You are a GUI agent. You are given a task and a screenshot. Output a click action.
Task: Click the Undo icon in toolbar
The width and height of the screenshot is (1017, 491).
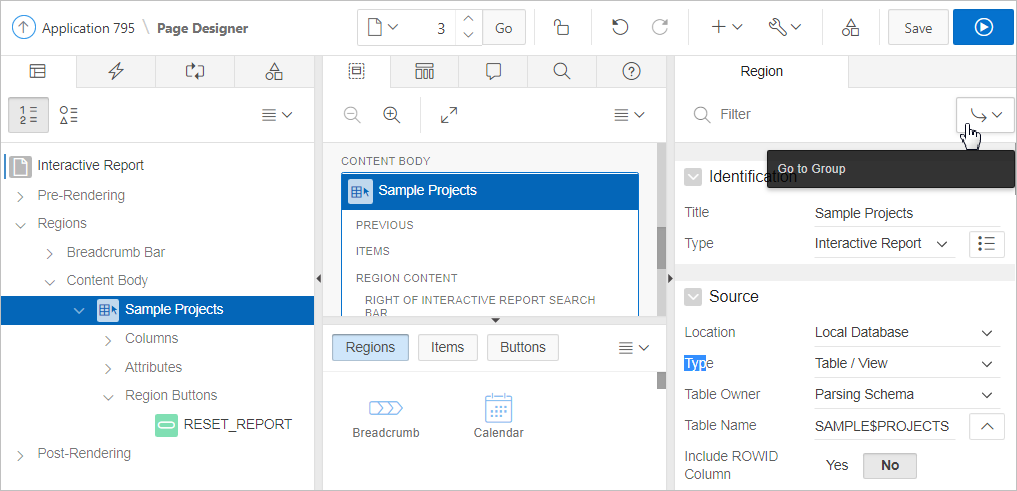pyautogui.click(x=620, y=28)
